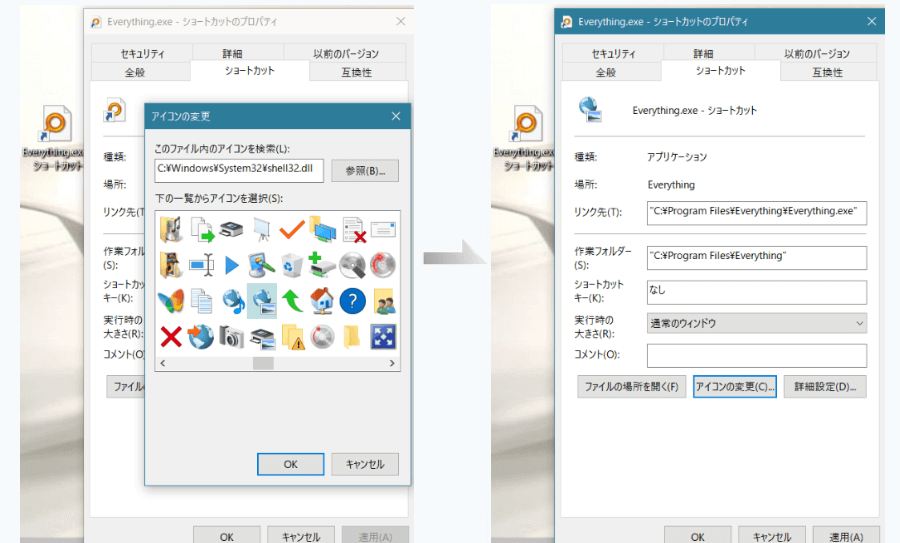Click アイコンの変更(C)... in right window
This screenshot has height=543, width=900.
click(735, 386)
